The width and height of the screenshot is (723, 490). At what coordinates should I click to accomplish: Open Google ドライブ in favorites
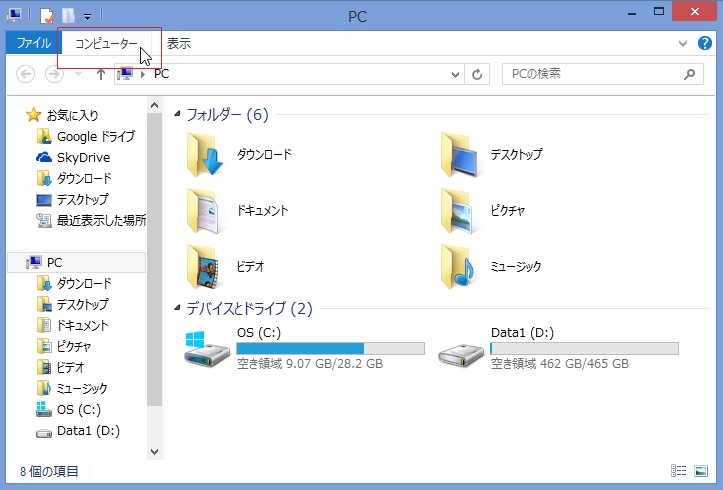(86, 136)
